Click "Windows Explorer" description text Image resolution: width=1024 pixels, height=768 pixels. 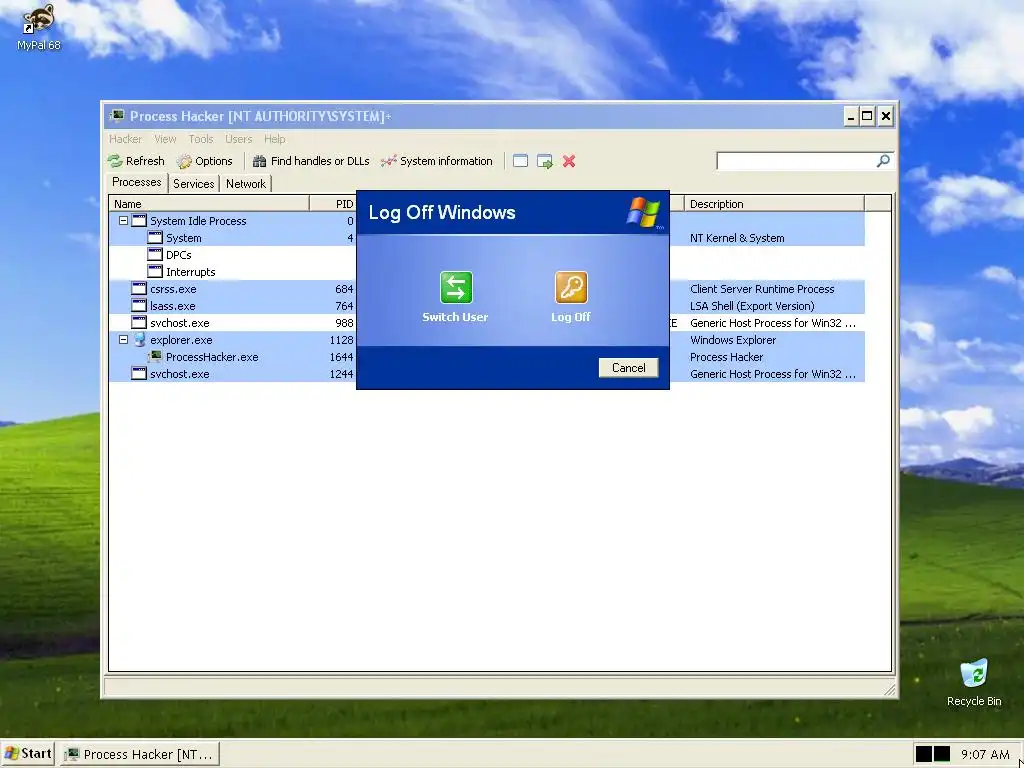tap(733, 340)
